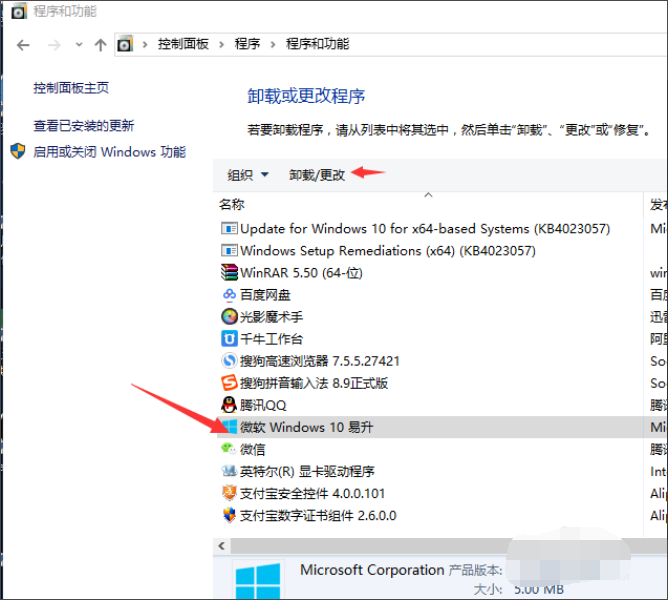Image resolution: width=668 pixels, height=600 pixels.
Task: Click the 卸载/更改 toolbar button
Action: tap(317, 175)
